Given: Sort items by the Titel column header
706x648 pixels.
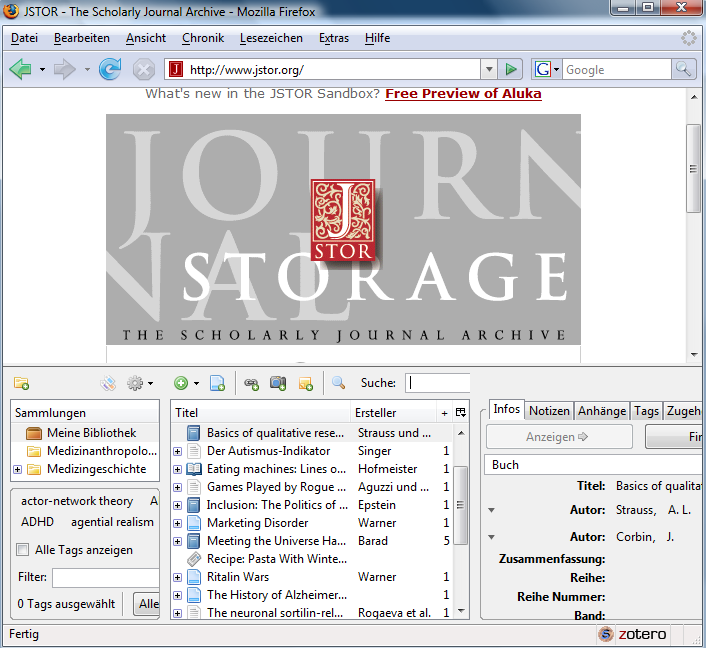Looking at the screenshot, I should click(261, 412).
